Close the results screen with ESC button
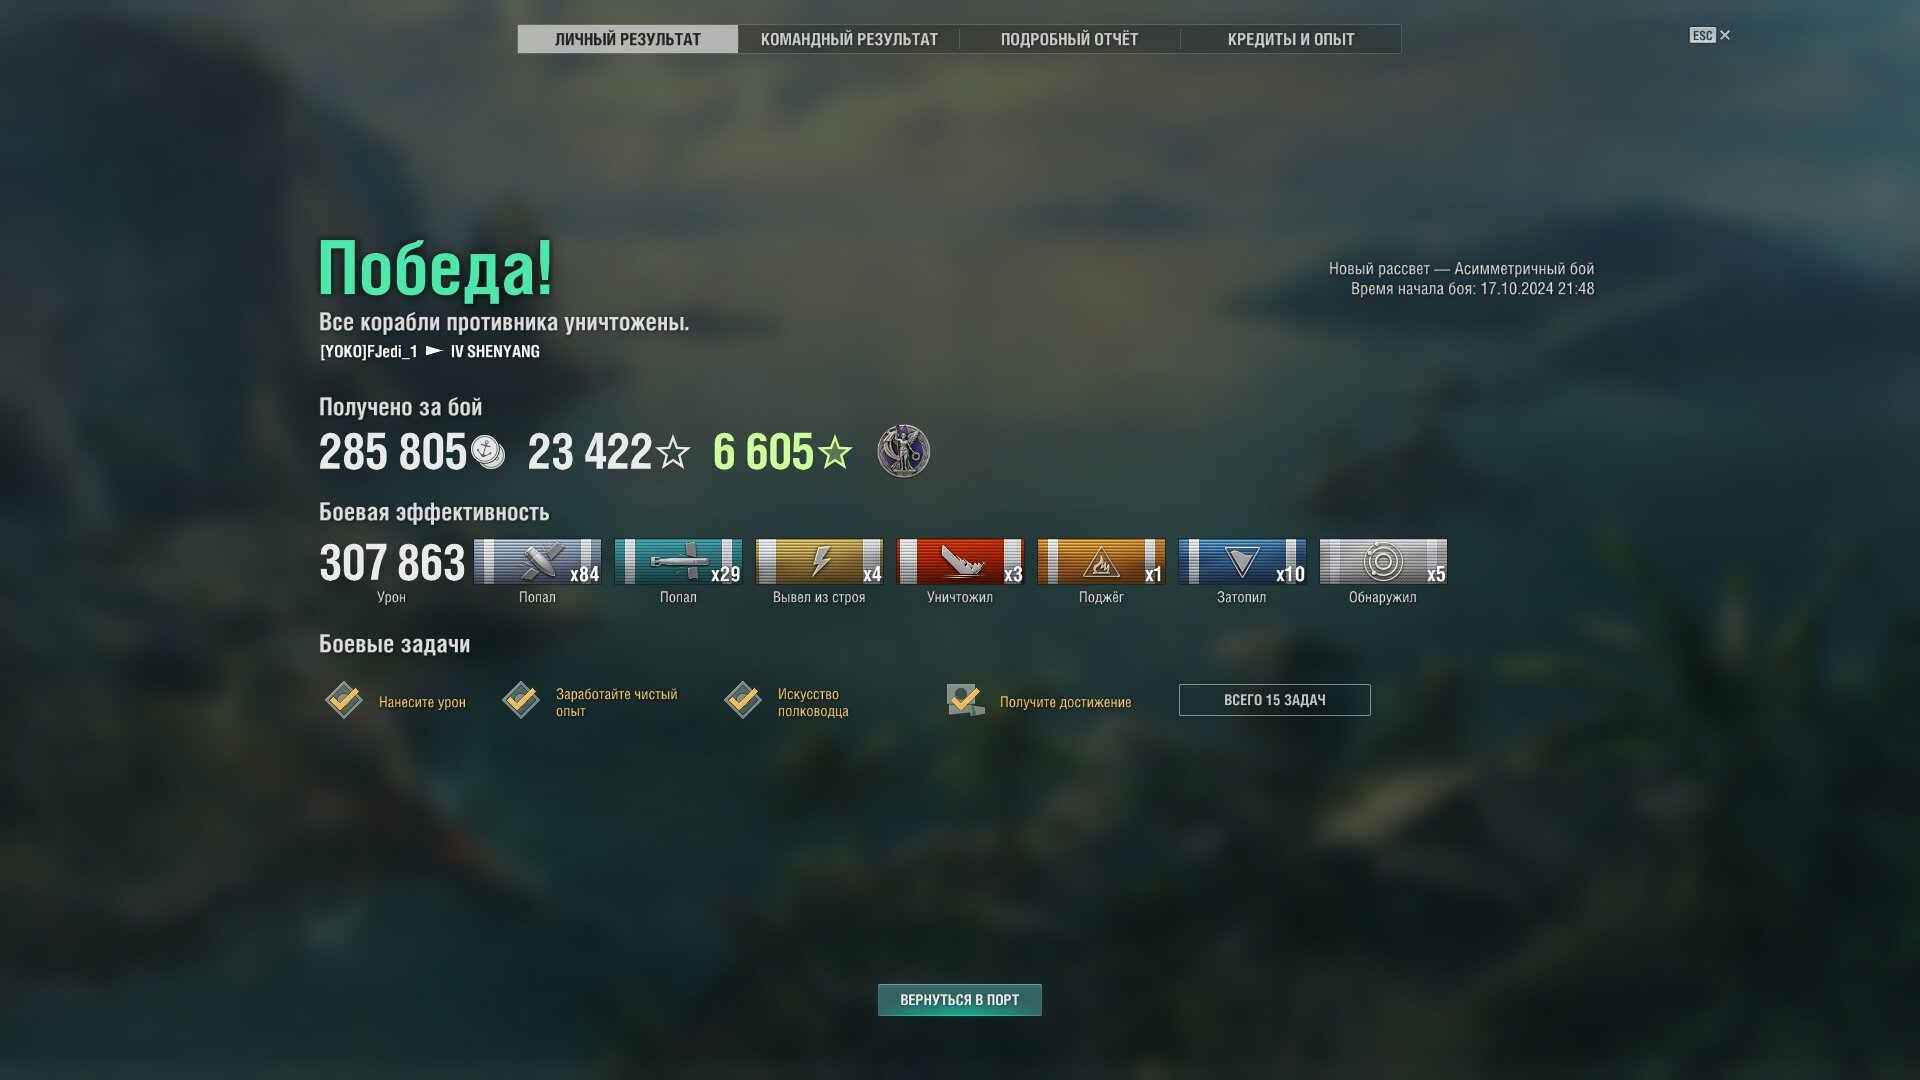Screen dimensions: 1920x1080 coord(1710,35)
